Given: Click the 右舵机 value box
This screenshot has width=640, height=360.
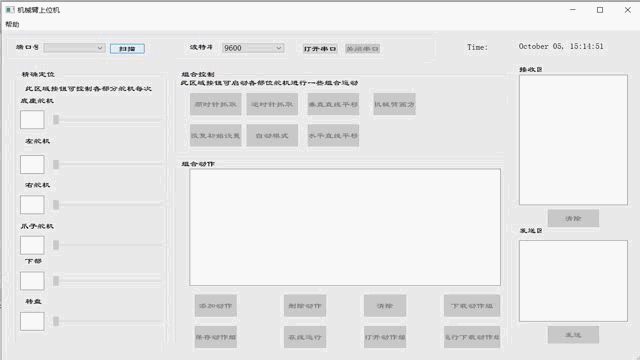Looking at the screenshot, I should pos(32,204).
